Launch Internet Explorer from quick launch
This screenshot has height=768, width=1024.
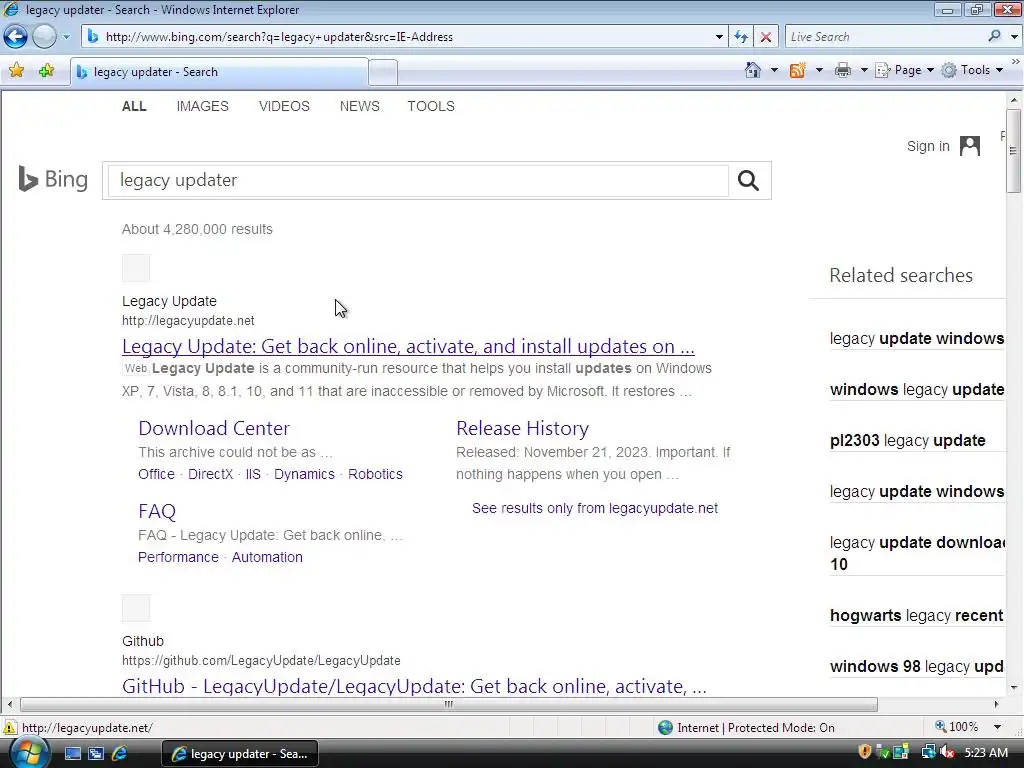pyautogui.click(x=120, y=754)
